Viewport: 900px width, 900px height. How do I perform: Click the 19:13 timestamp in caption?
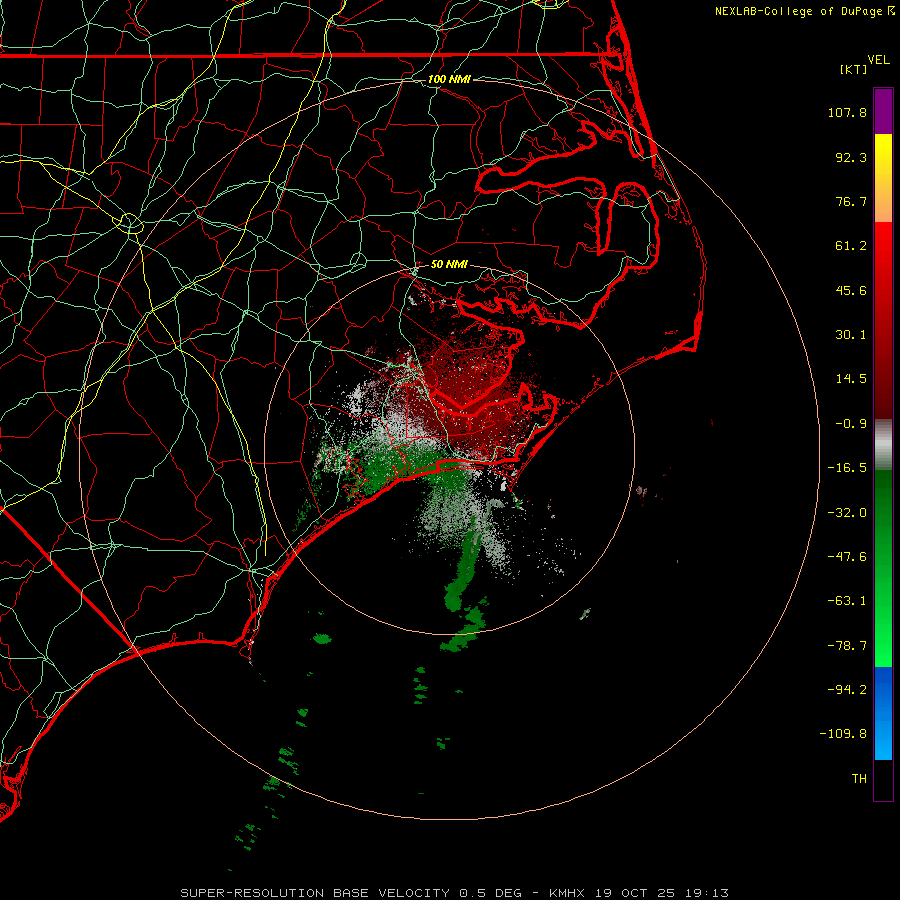click(709, 893)
